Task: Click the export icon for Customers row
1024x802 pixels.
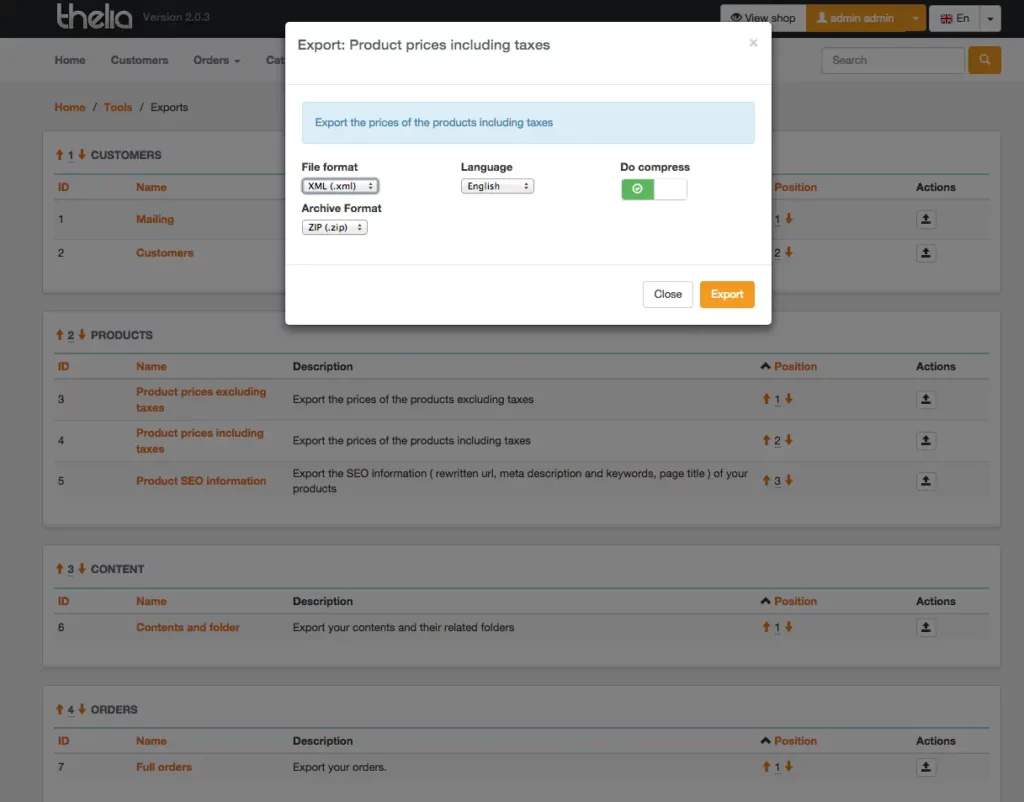Action: click(925, 253)
